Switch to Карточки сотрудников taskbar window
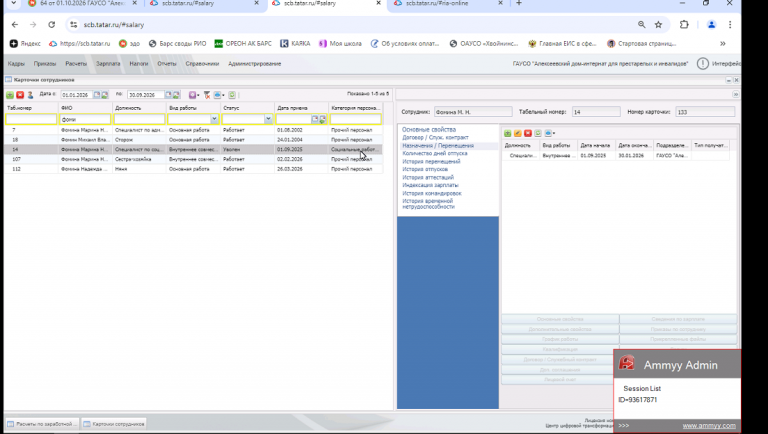 [x=114, y=424]
